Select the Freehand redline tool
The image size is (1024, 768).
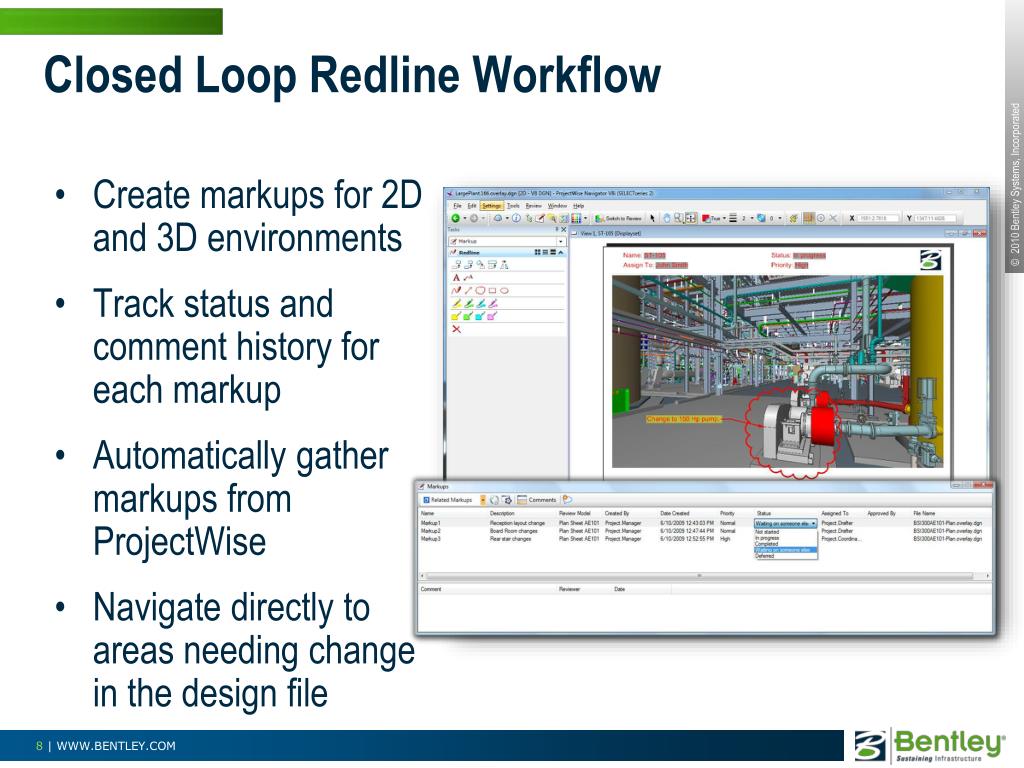point(456,291)
